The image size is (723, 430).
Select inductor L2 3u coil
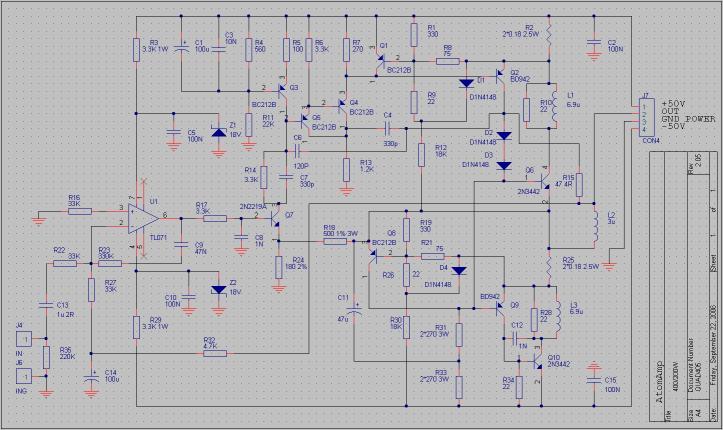tap(596, 226)
